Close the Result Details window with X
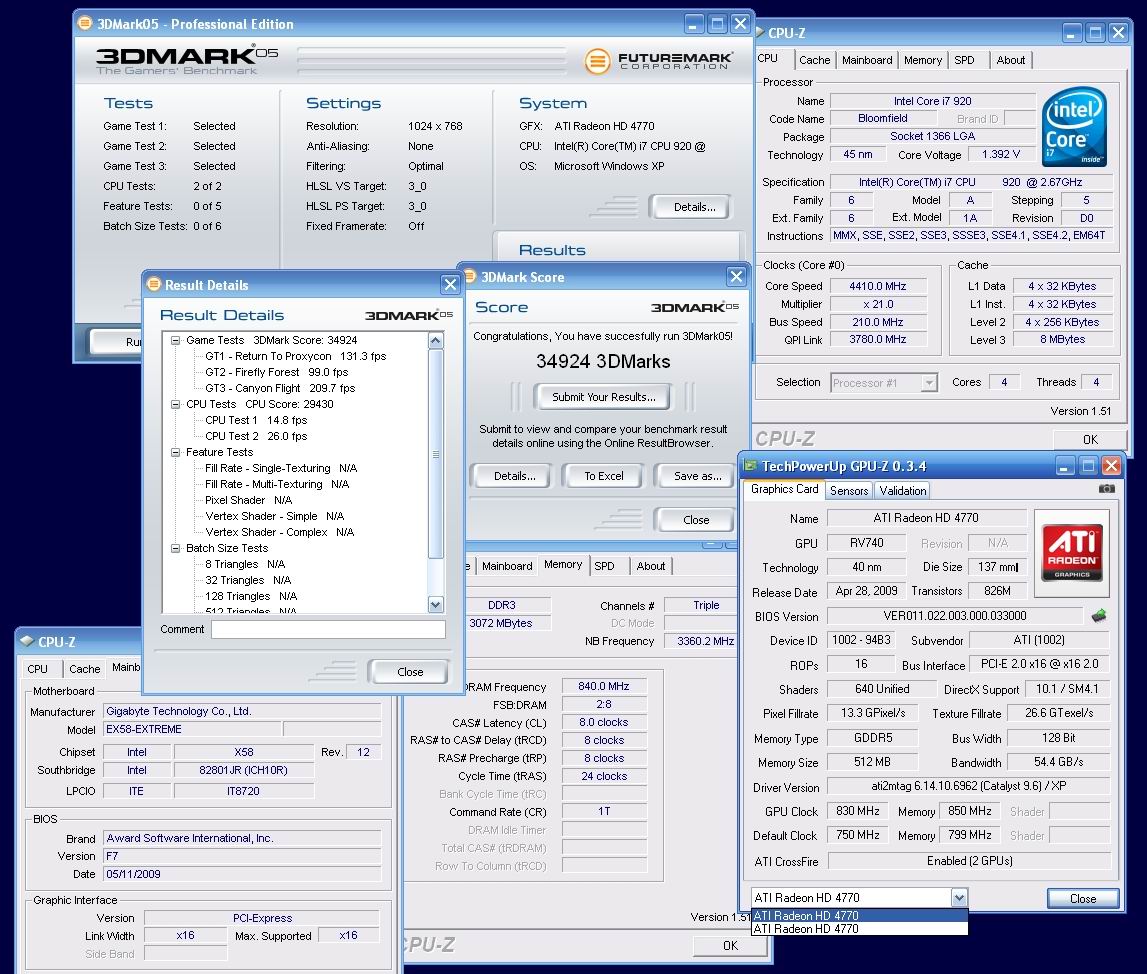 pyautogui.click(x=450, y=284)
